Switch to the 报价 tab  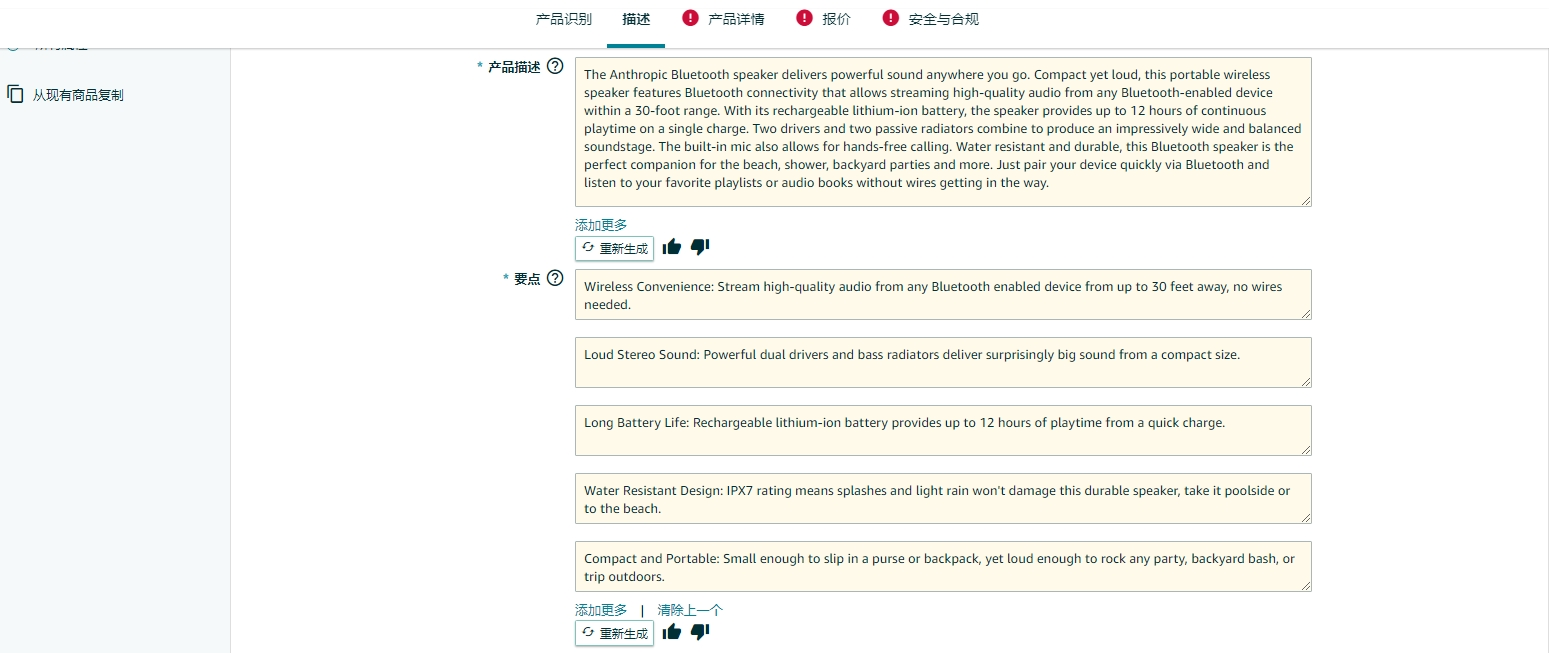[836, 19]
